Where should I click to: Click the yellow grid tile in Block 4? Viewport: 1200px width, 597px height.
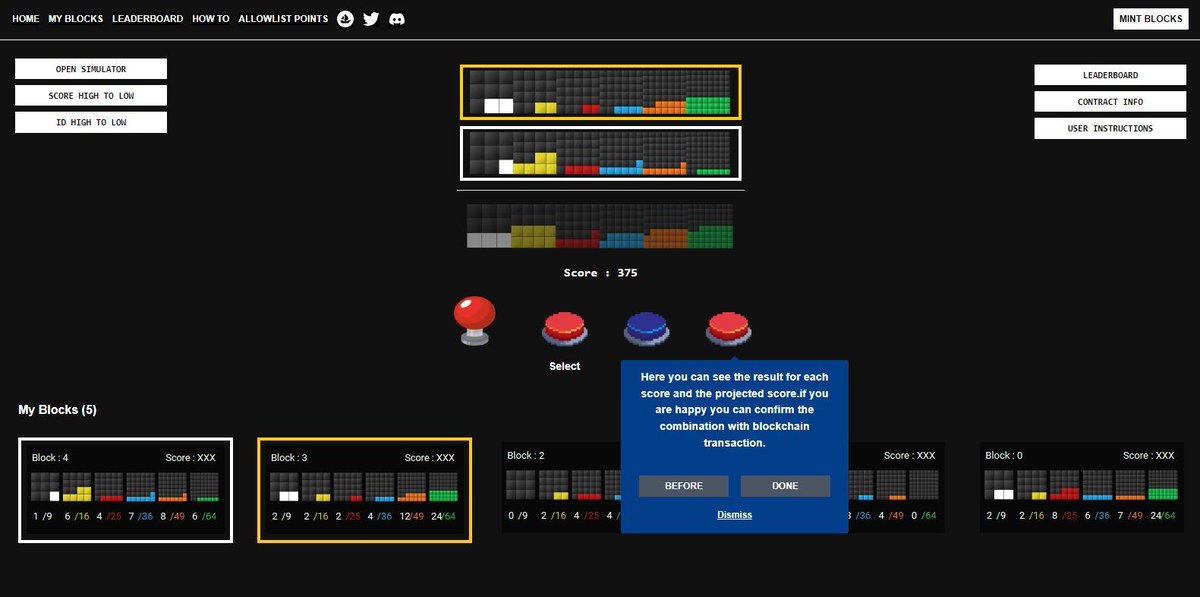pos(77,487)
